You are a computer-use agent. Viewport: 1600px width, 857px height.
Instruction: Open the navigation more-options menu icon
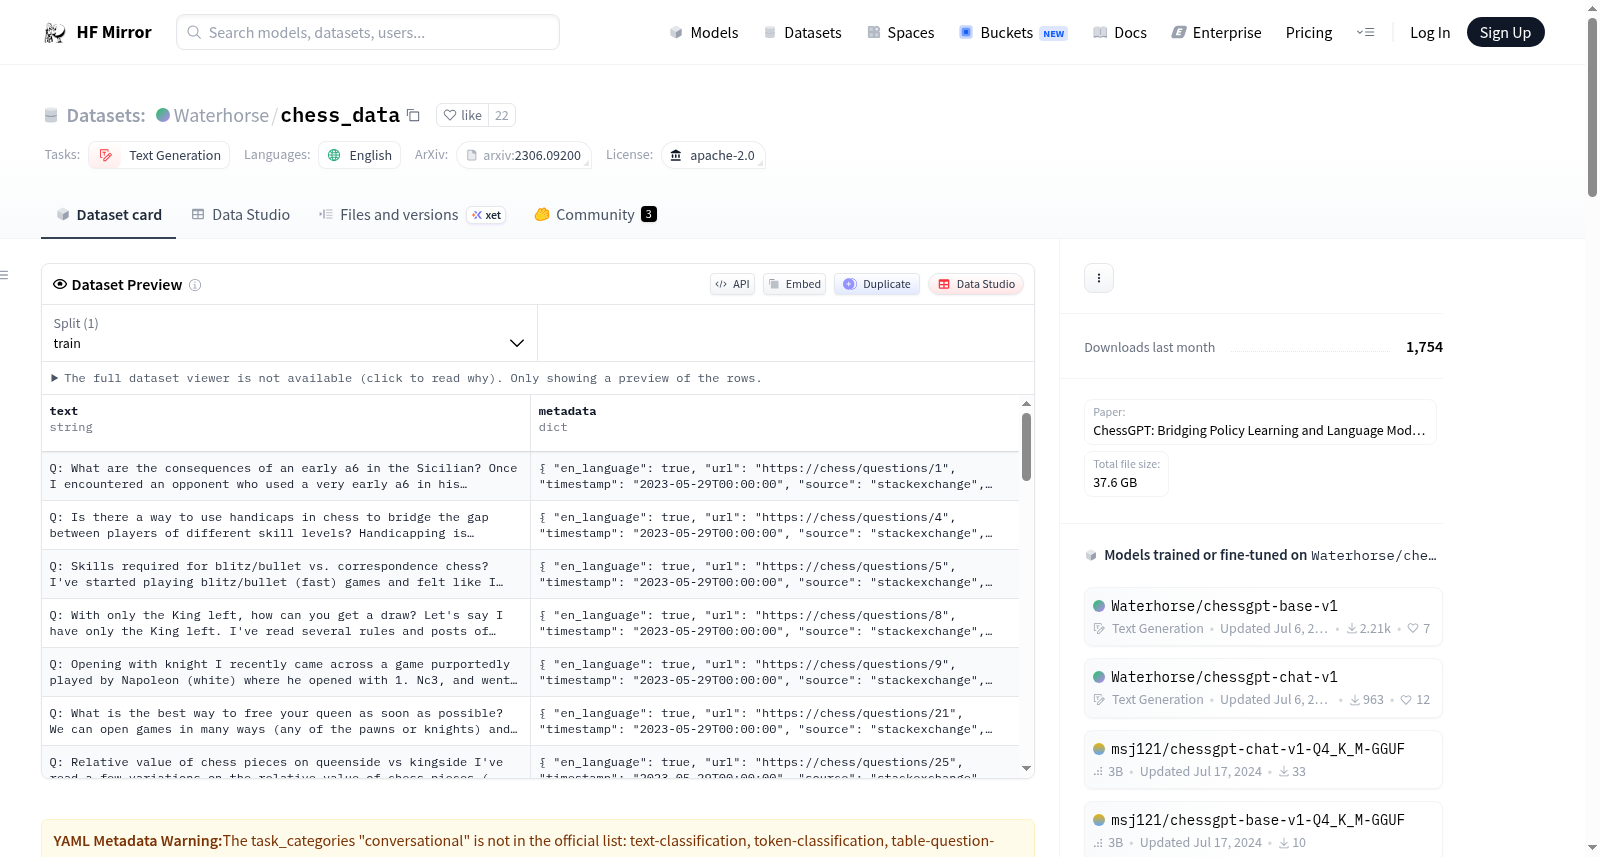[1365, 32]
